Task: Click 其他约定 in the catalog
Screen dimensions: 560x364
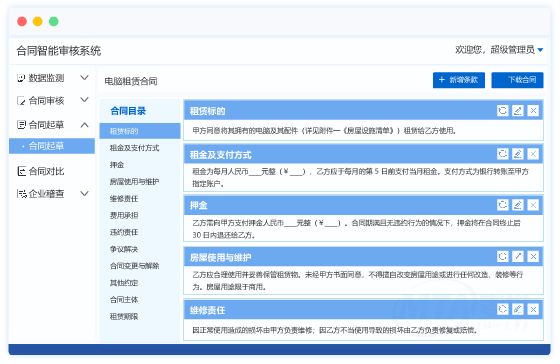Action: (124, 283)
